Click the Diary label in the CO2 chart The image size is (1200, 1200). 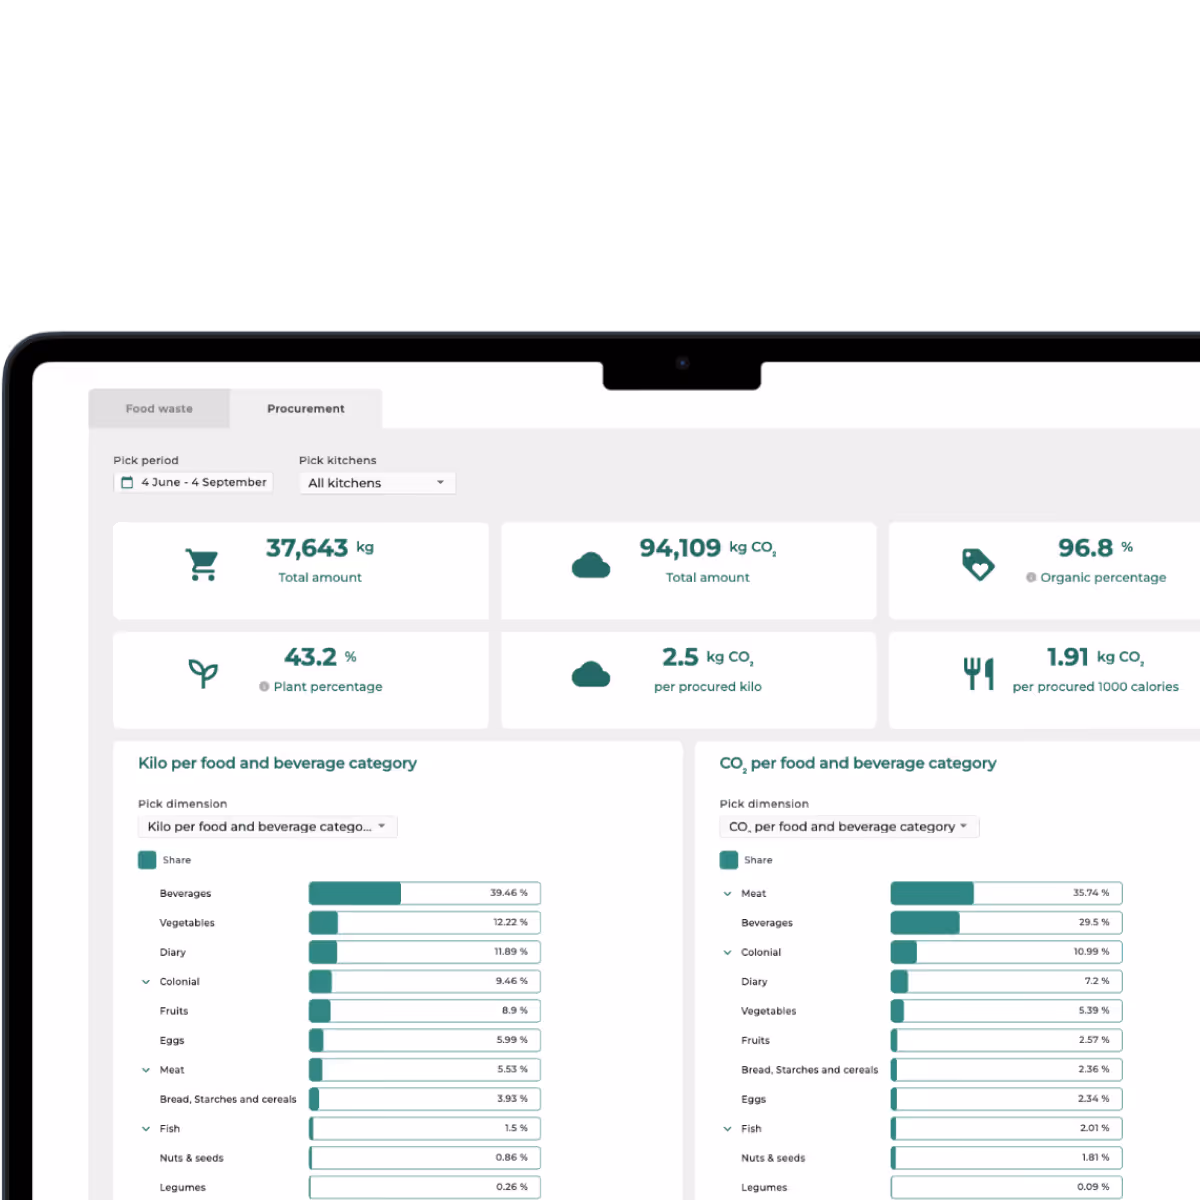tap(754, 982)
